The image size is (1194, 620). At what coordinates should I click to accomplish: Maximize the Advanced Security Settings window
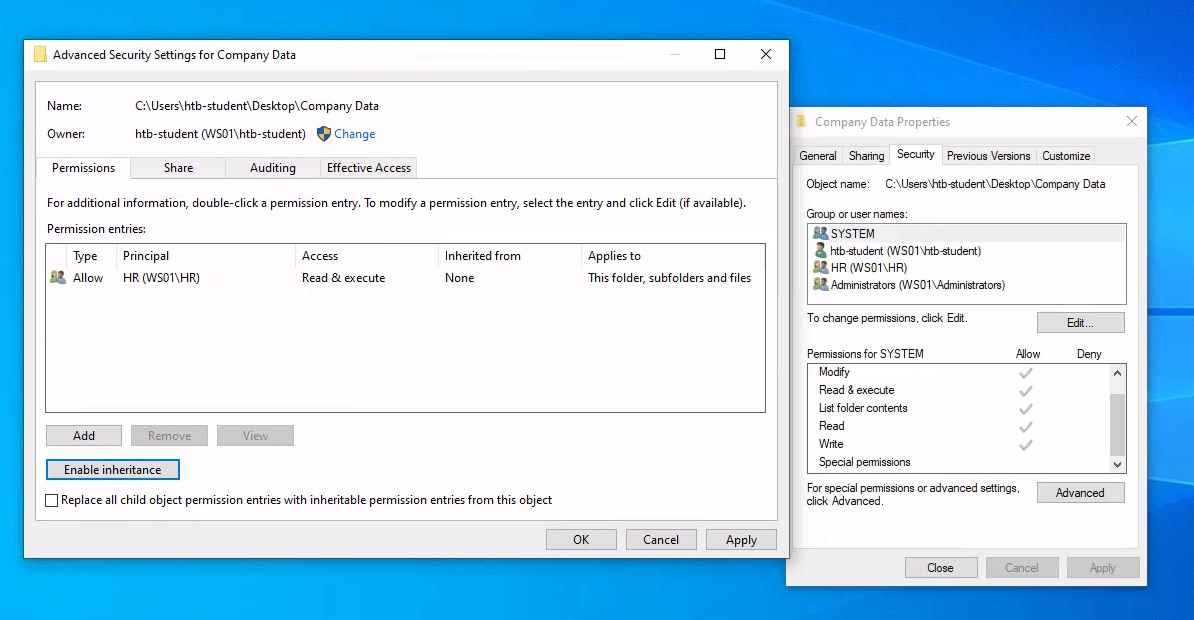(720, 55)
